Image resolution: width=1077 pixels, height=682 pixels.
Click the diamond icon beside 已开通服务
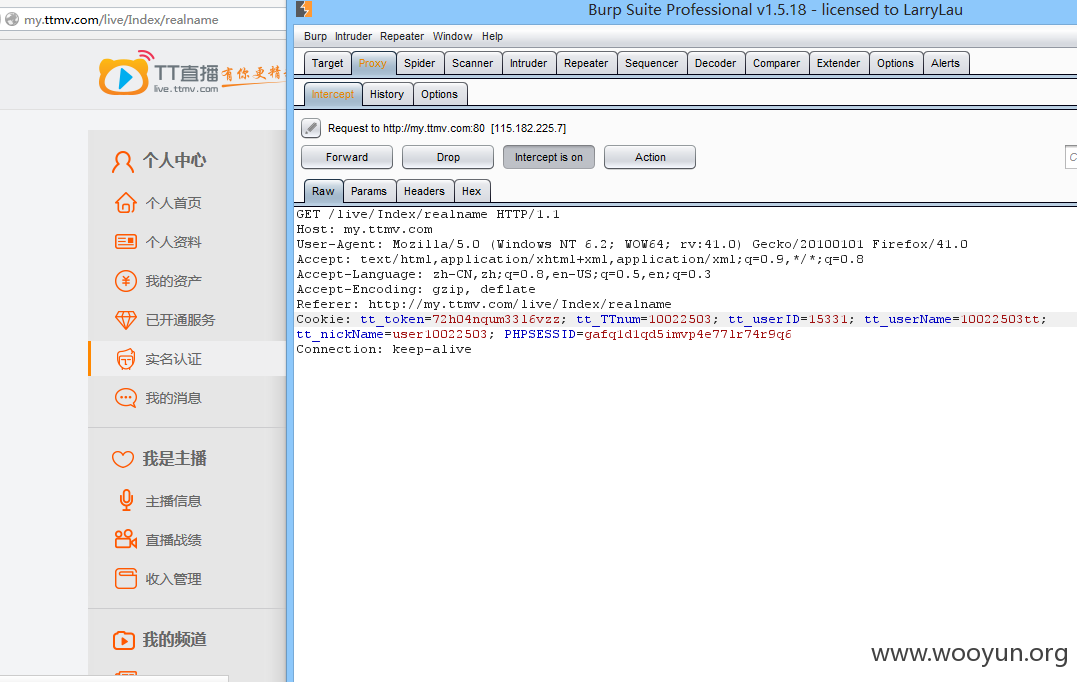[126, 320]
